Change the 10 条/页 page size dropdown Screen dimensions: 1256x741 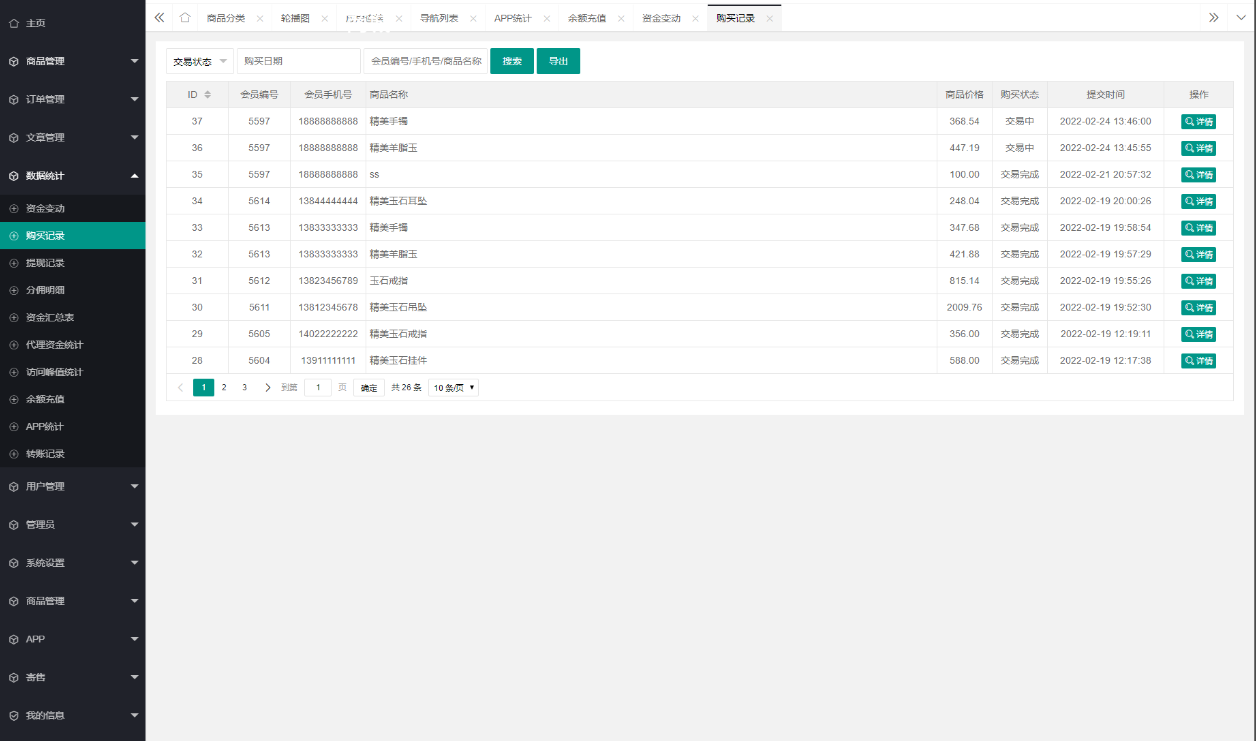(453, 388)
